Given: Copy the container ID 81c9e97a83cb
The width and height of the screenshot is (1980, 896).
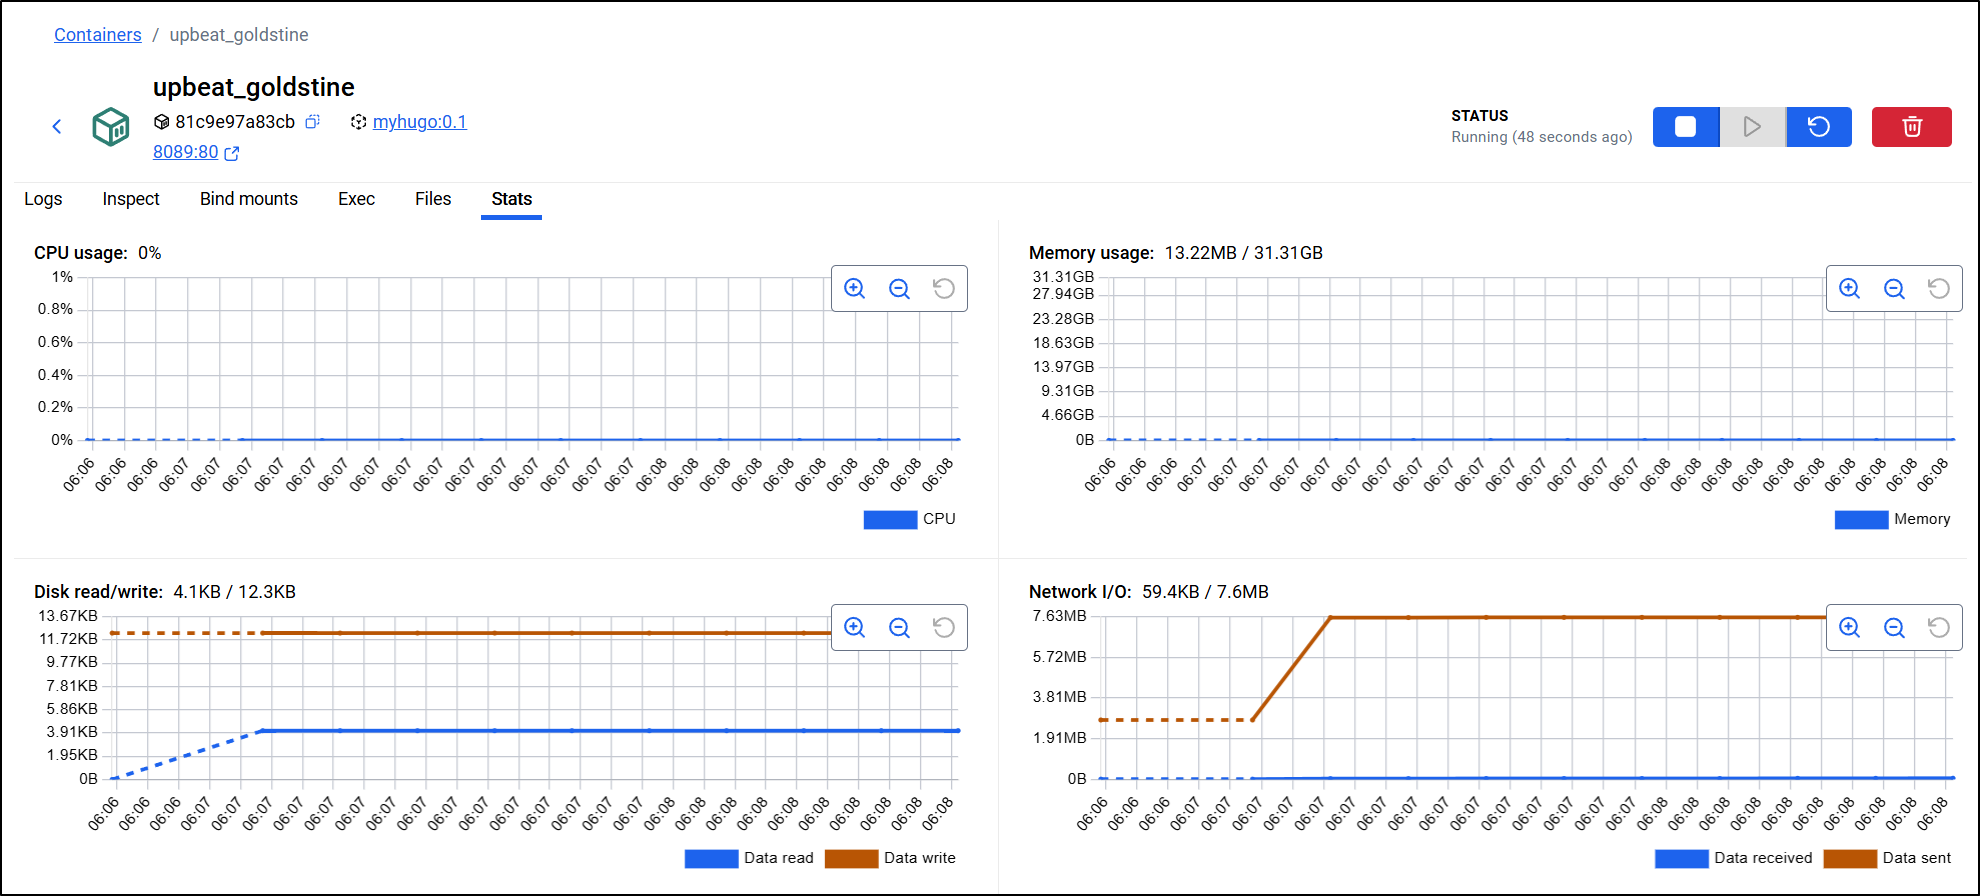Looking at the screenshot, I should 312,122.
